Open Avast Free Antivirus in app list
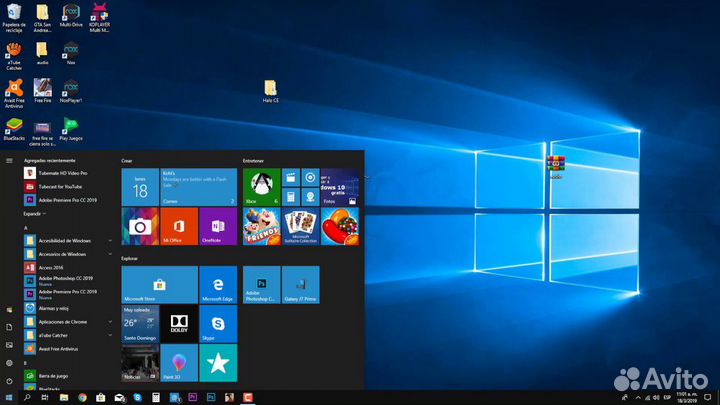 (68, 349)
